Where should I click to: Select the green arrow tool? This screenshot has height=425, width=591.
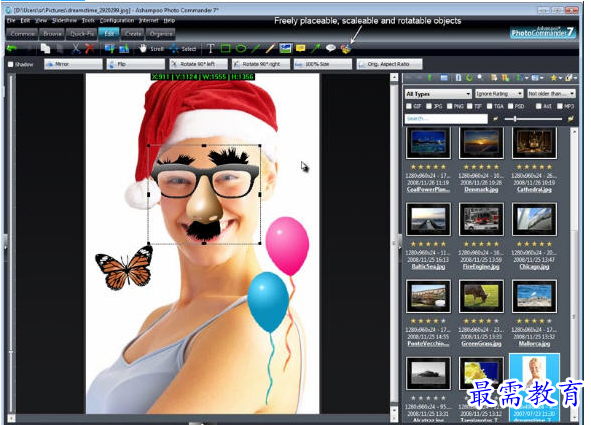[x=315, y=48]
